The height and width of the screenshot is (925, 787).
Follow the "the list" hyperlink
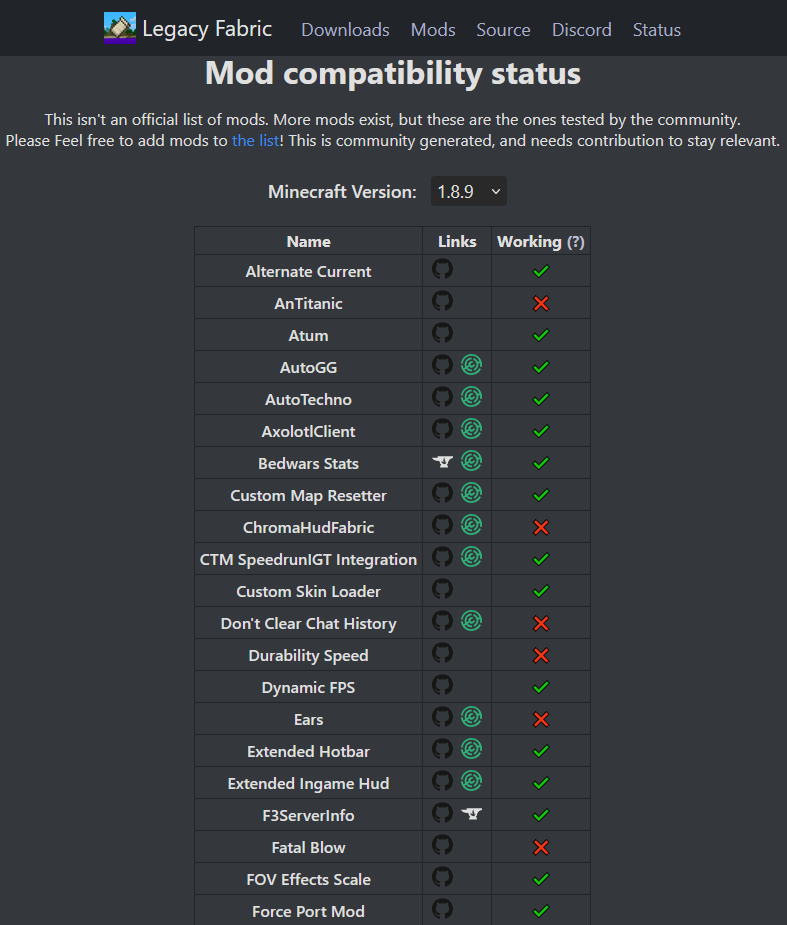(255, 141)
